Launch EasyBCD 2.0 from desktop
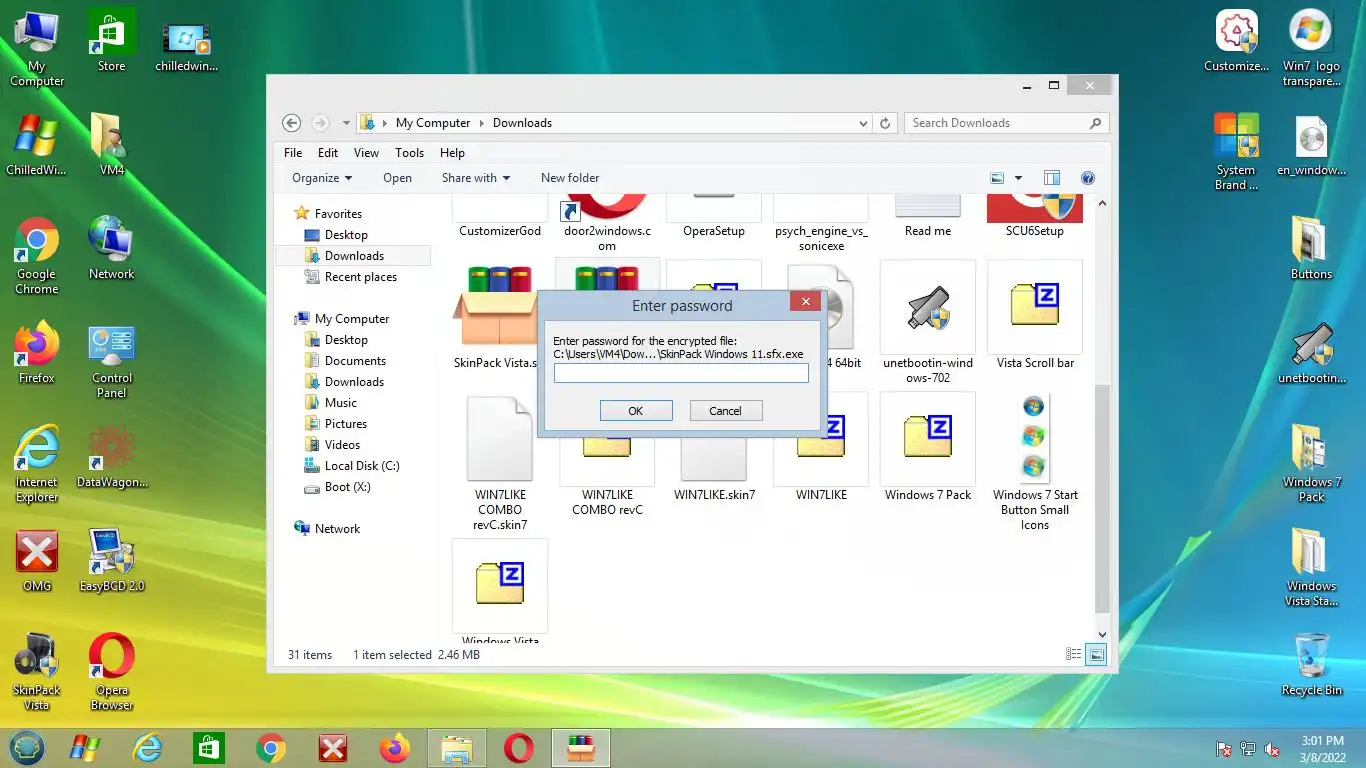1366x768 pixels. click(x=111, y=560)
